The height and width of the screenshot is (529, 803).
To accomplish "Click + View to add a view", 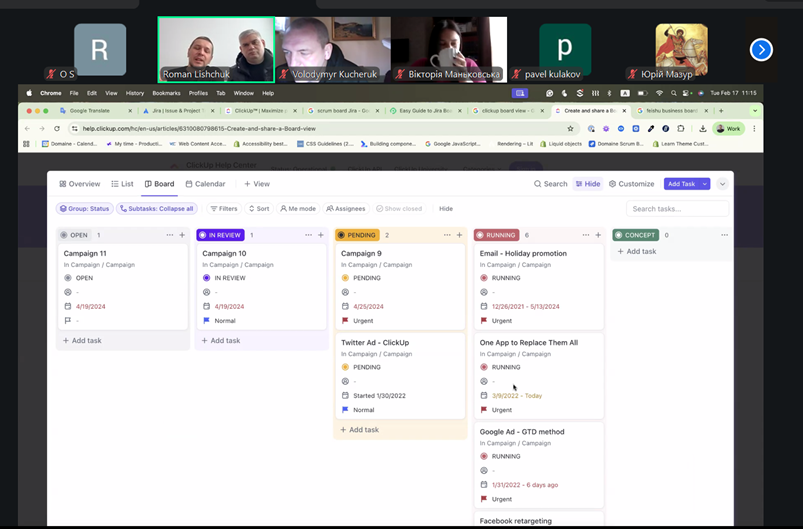I will tap(257, 184).
